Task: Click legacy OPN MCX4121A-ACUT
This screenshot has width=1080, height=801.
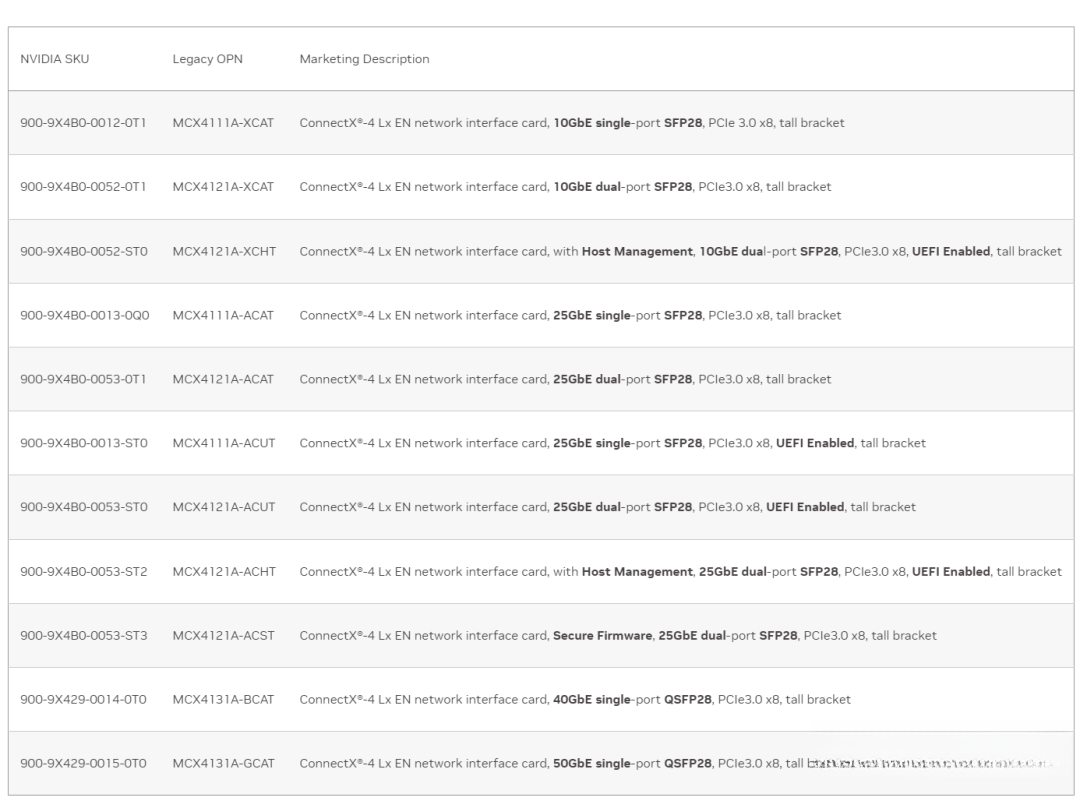Action: tap(224, 508)
